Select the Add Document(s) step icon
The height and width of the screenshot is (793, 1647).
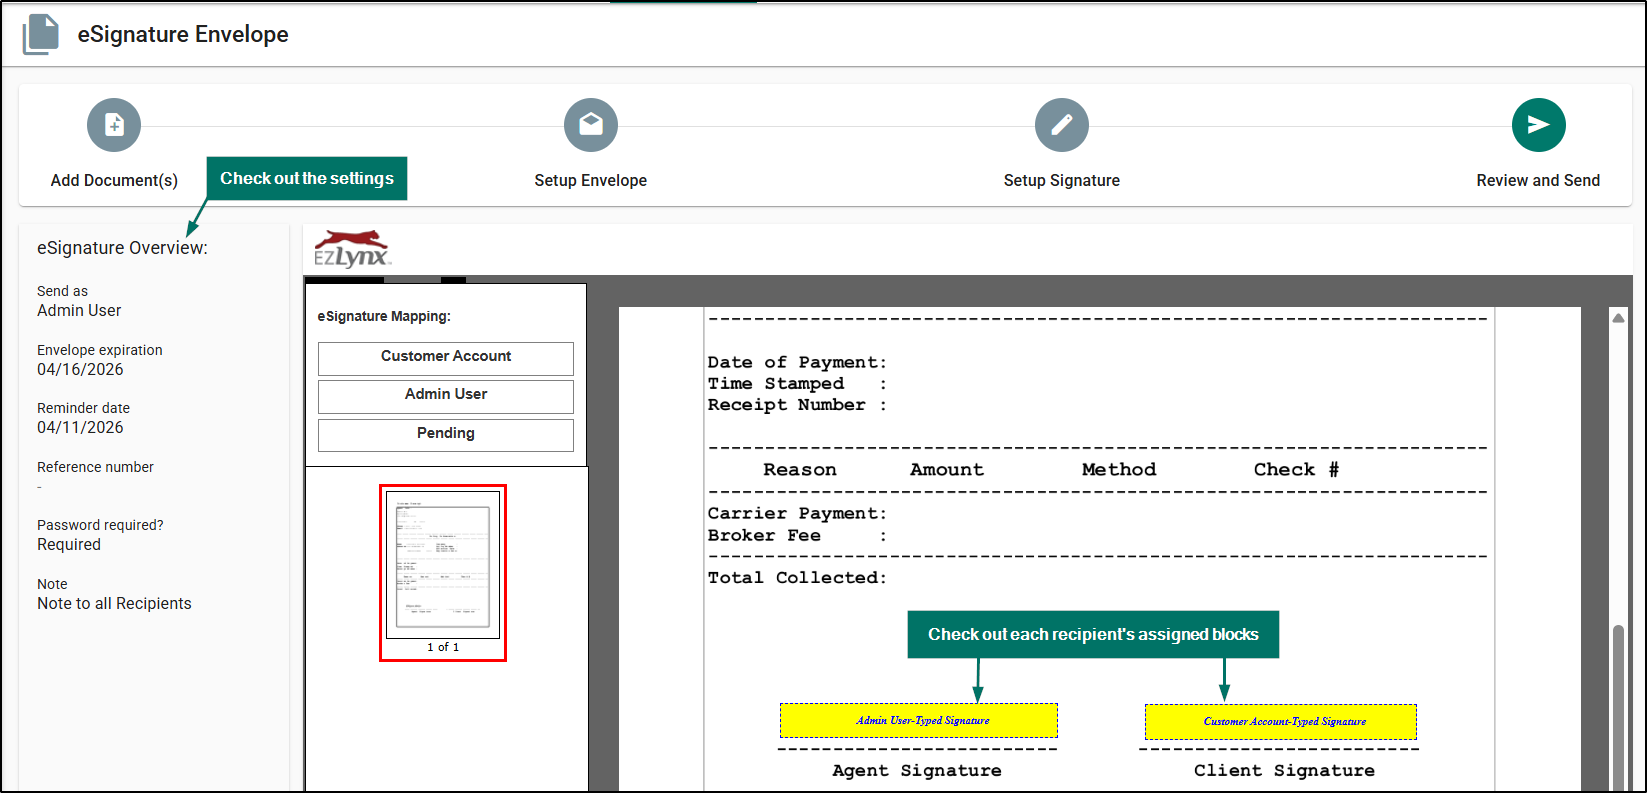[114, 125]
